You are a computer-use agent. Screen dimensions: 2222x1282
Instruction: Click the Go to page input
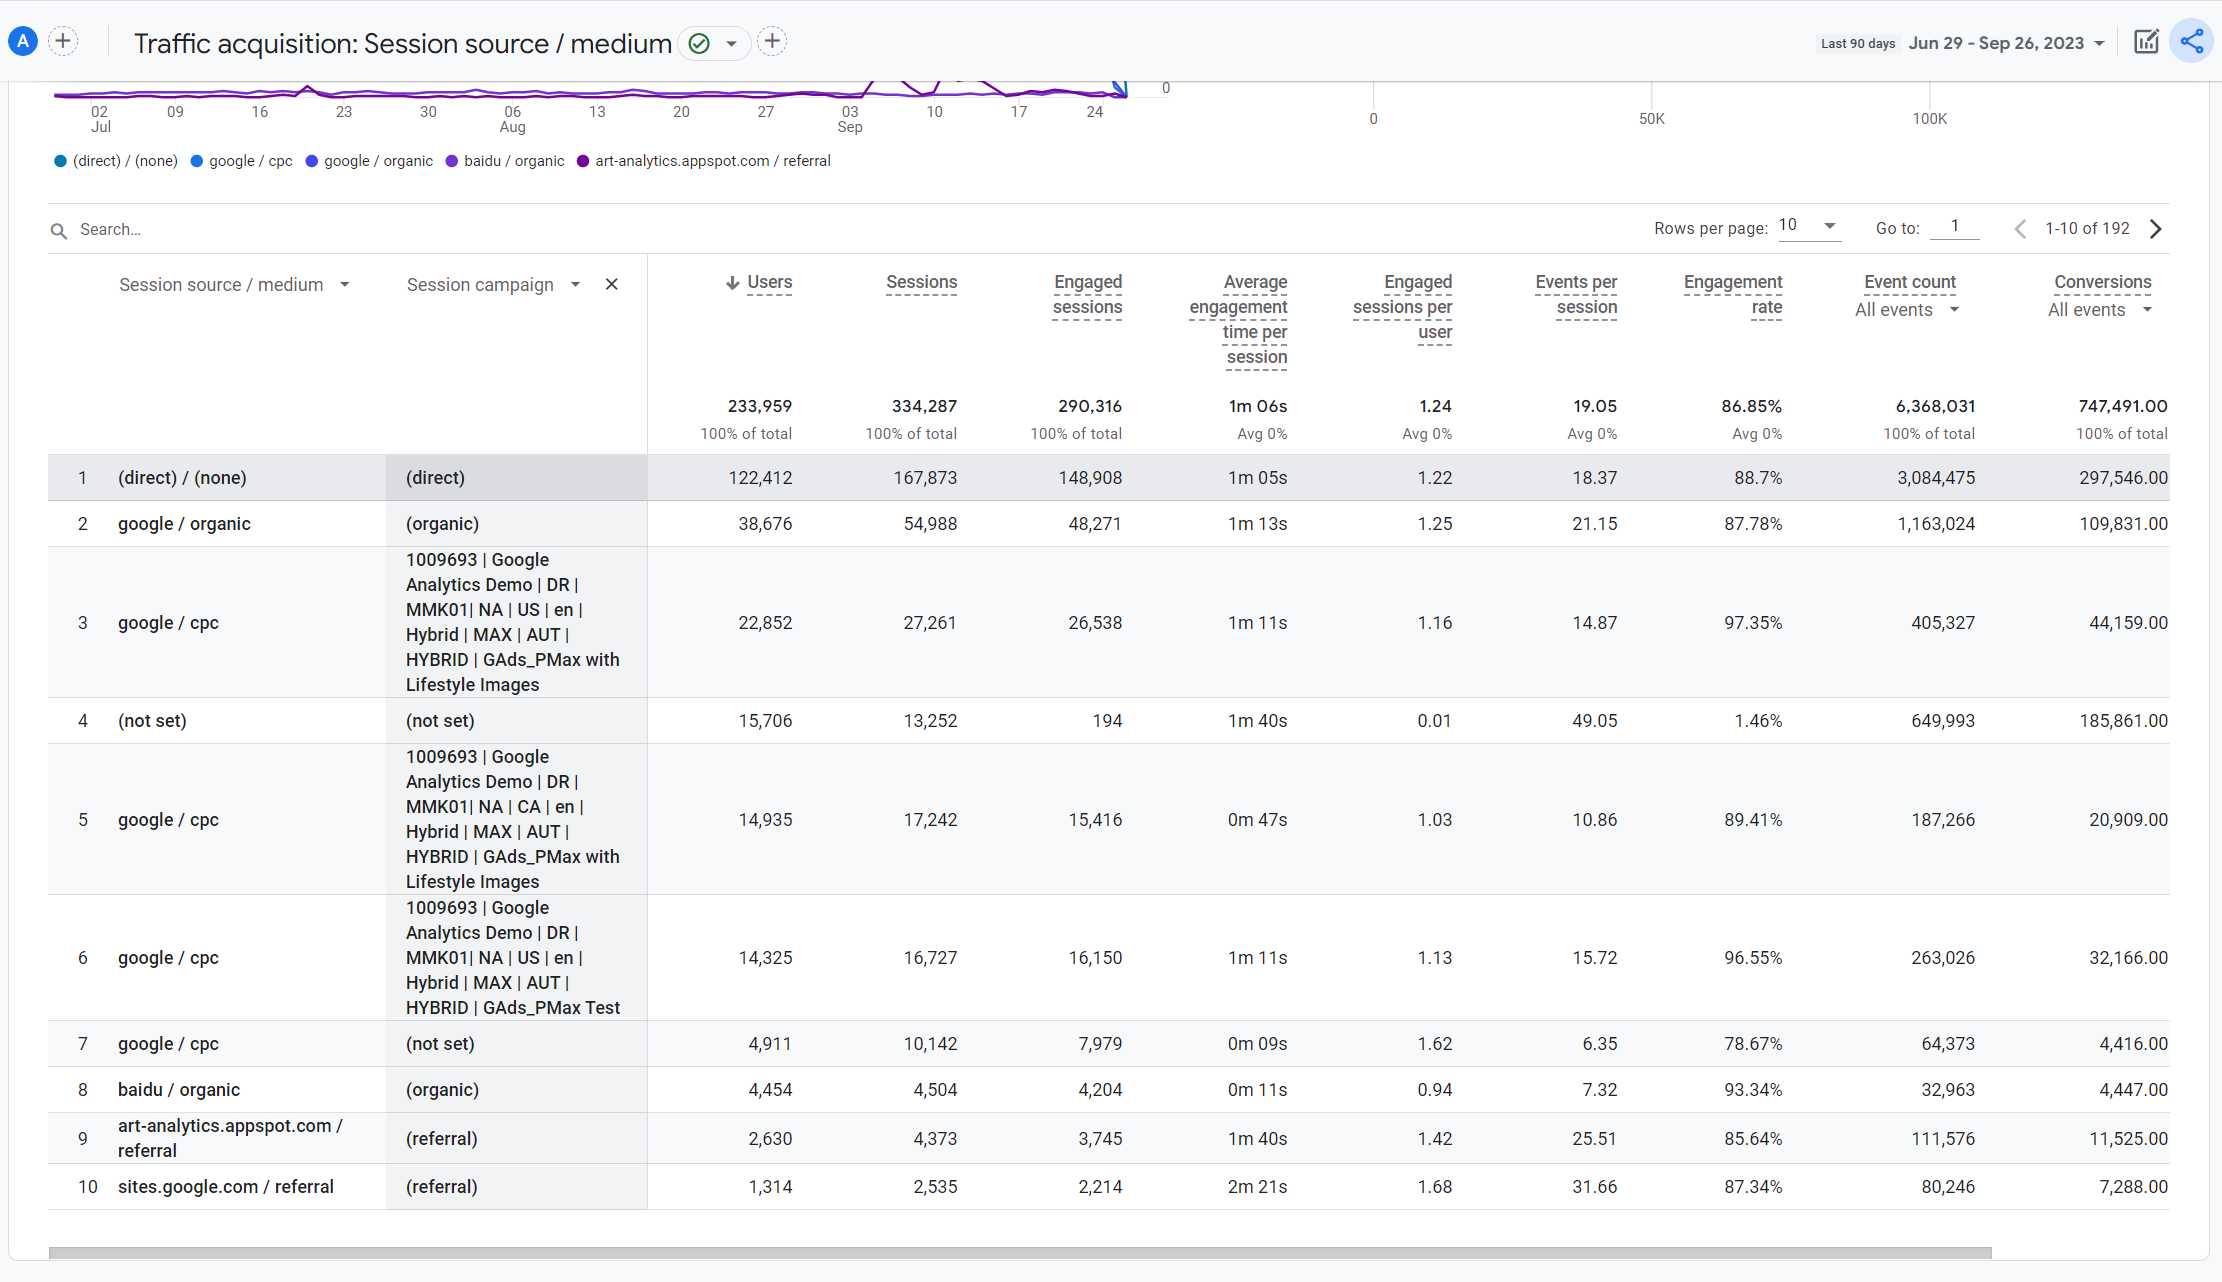coord(1954,227)
